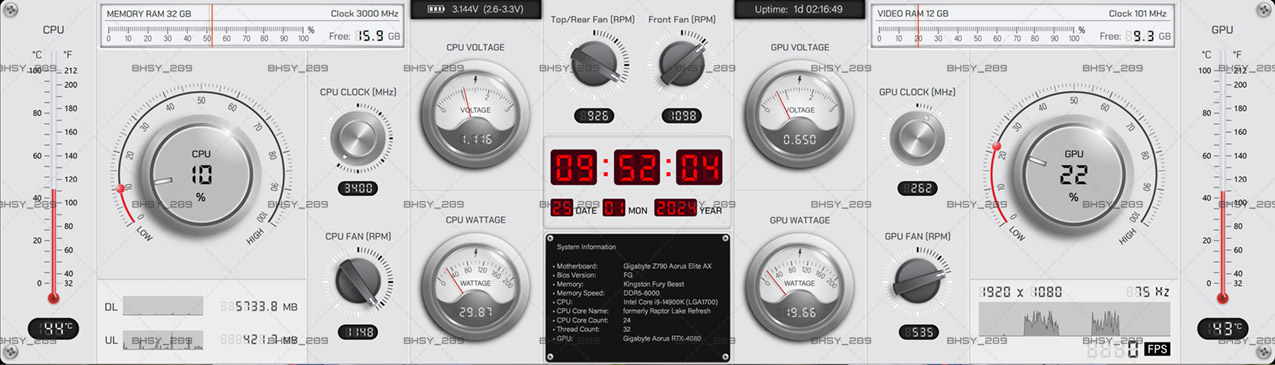Viewport: 1275px width, 365px height.
Task: Click the MEMORY RAM 32 GB label
Action: (148, 14)
